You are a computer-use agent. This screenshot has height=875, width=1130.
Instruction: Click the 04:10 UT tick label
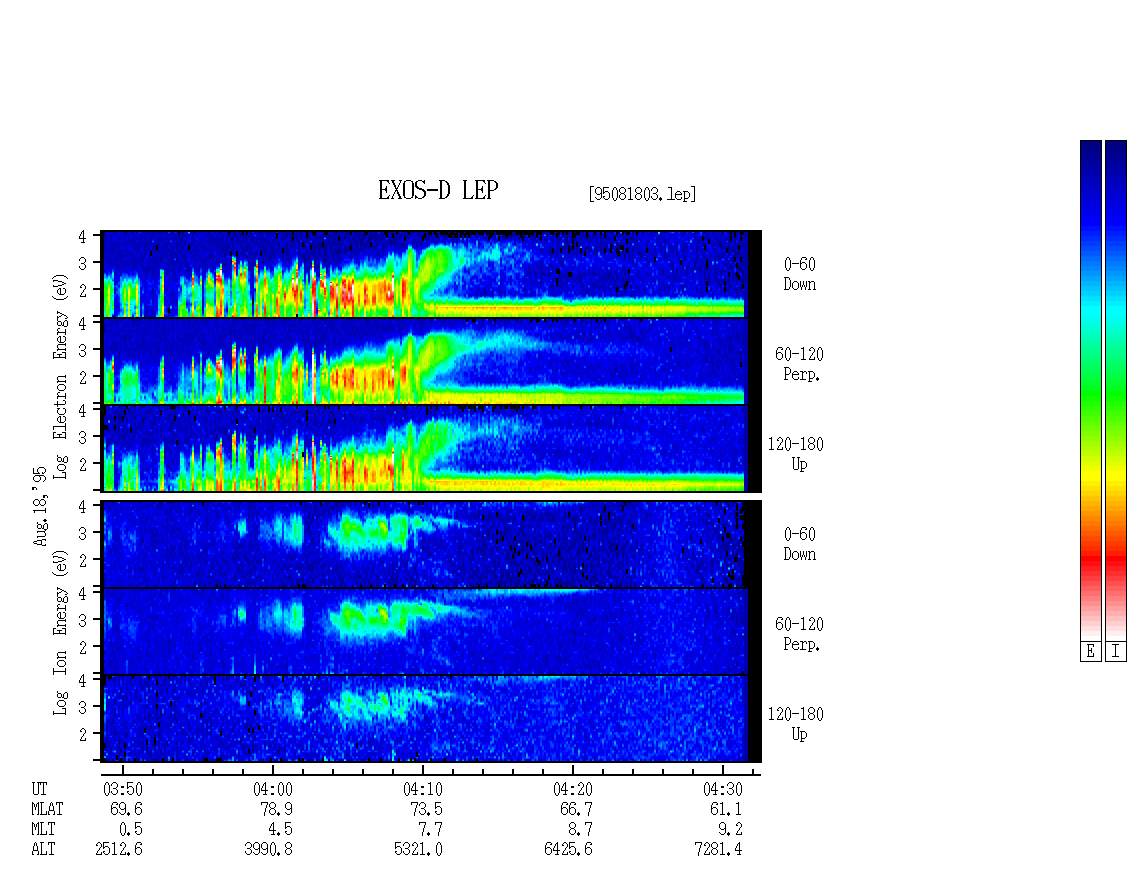click(422, 789)
